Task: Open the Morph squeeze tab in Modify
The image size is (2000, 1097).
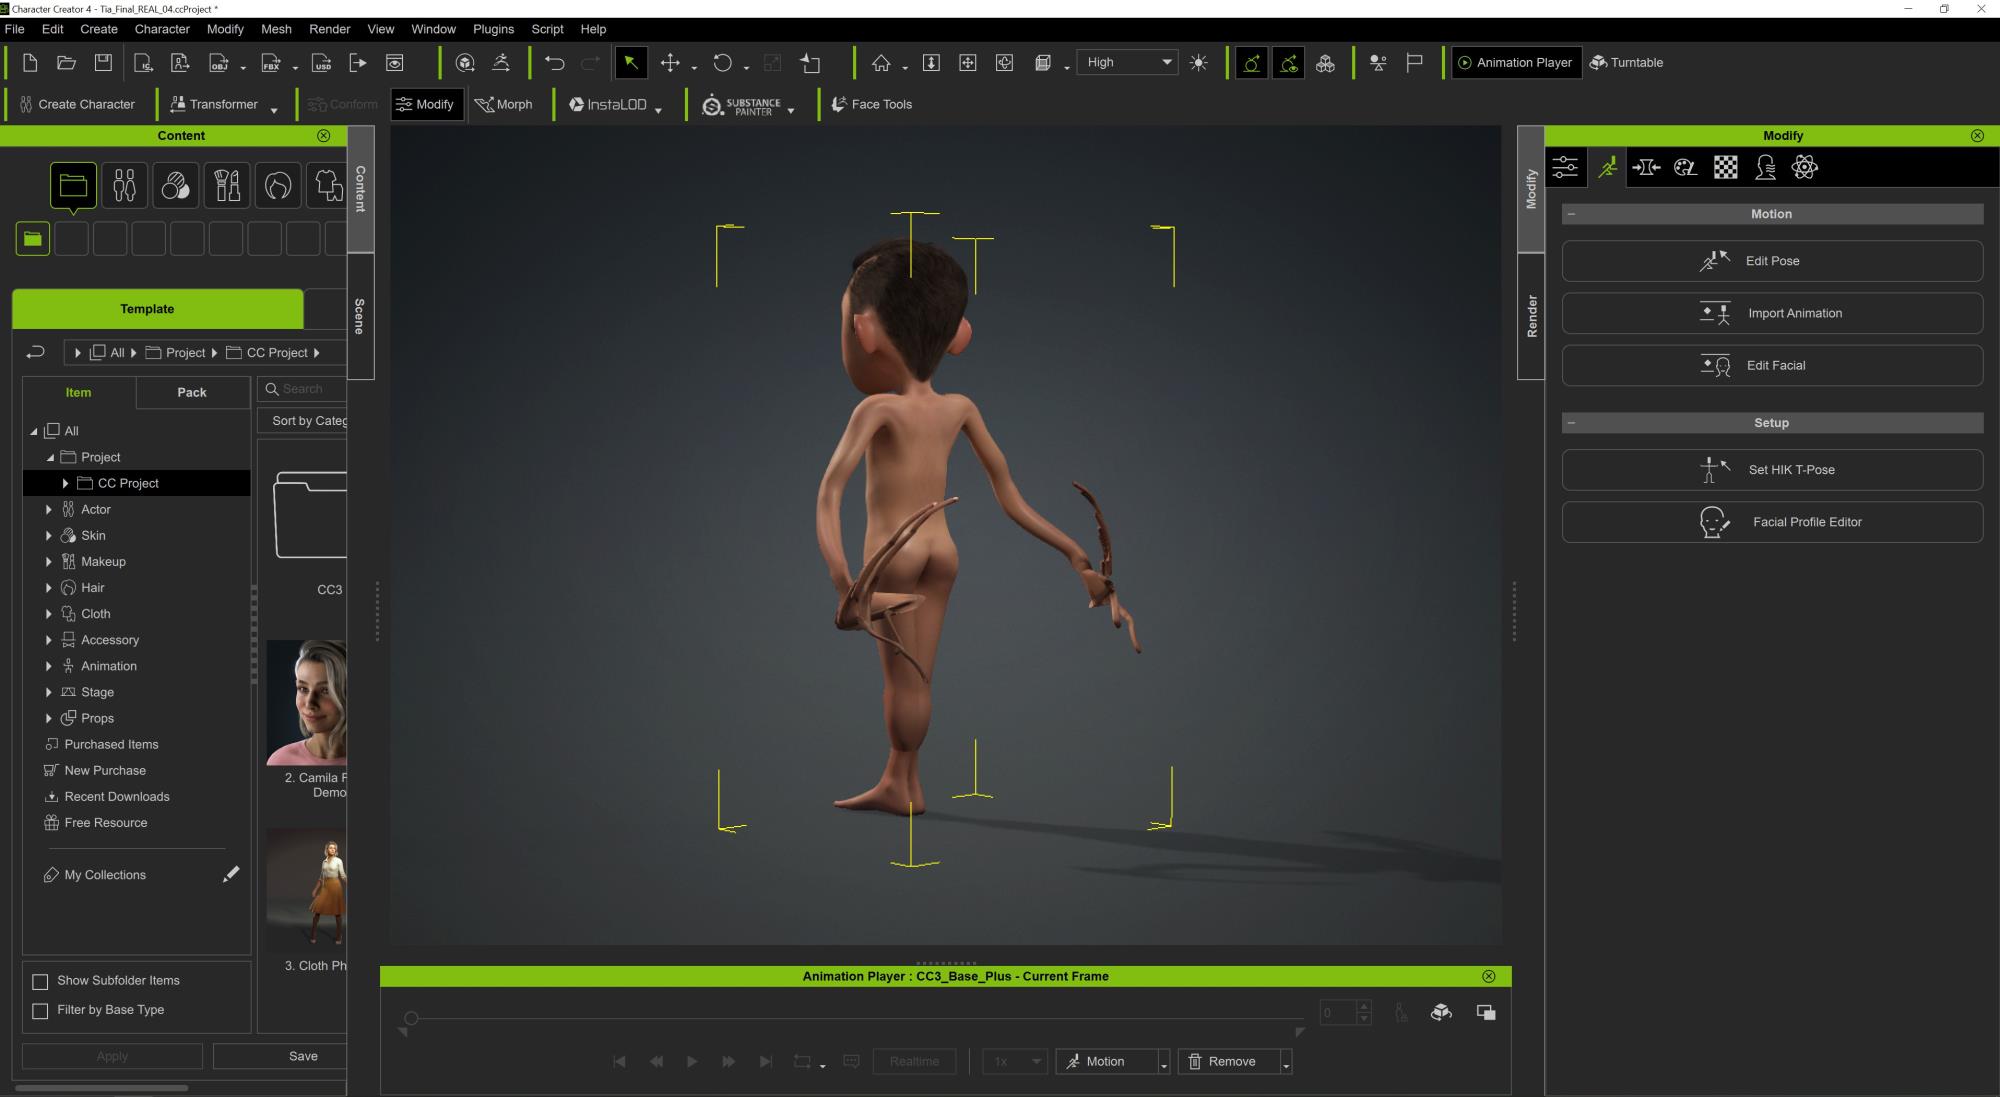Action: tap(1646, 167)
